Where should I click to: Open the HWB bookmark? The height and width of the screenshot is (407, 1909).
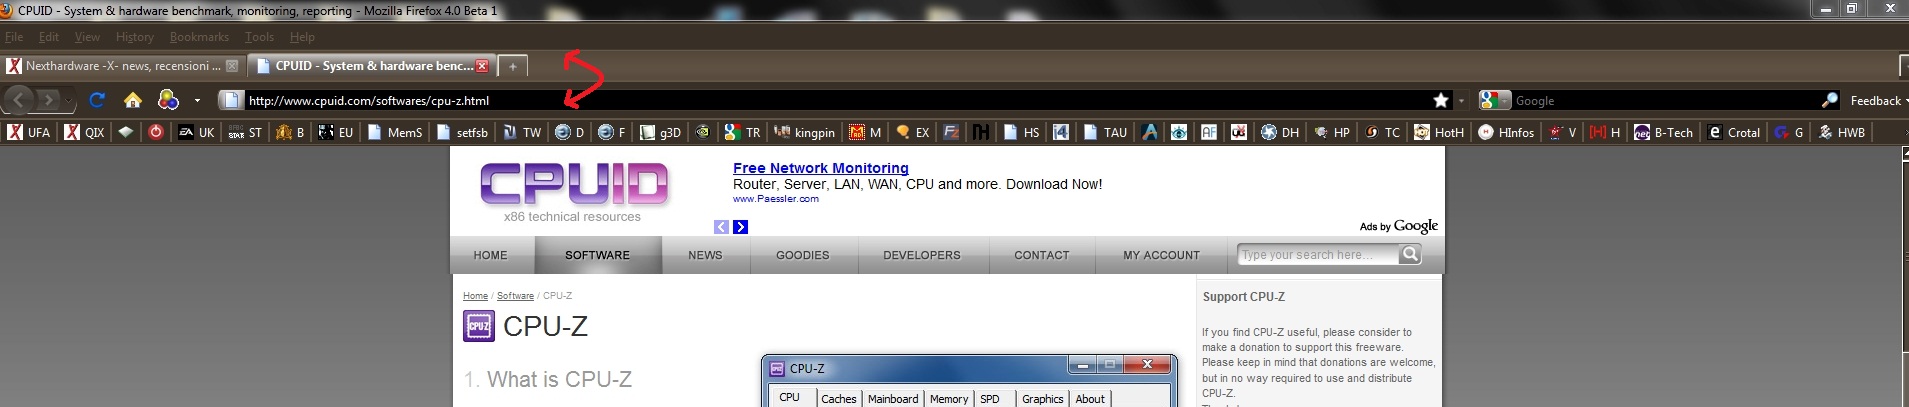tap(1842, 132)
